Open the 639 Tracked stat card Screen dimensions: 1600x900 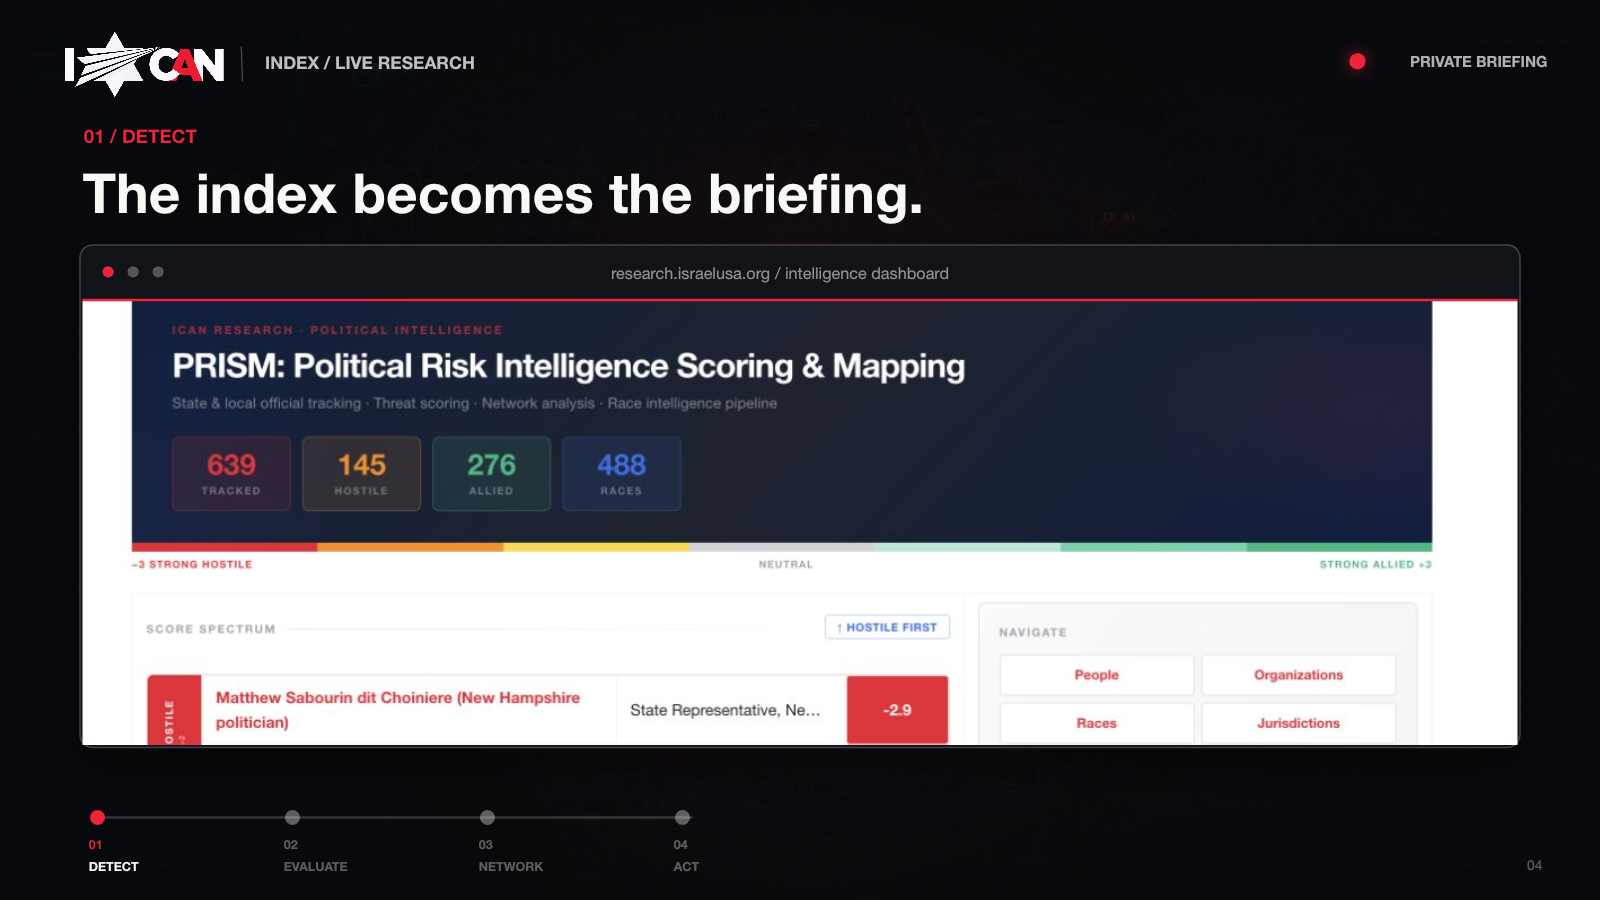231,474
